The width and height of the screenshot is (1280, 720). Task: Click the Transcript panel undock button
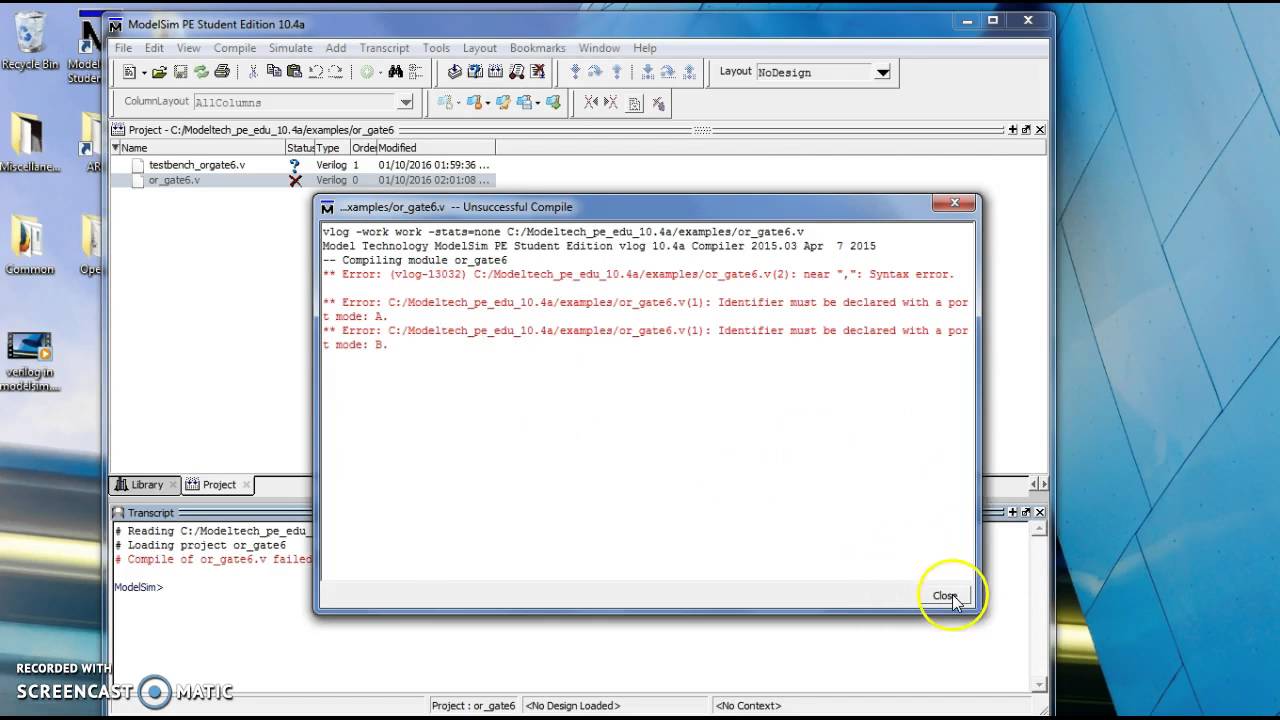point(1026,512)
